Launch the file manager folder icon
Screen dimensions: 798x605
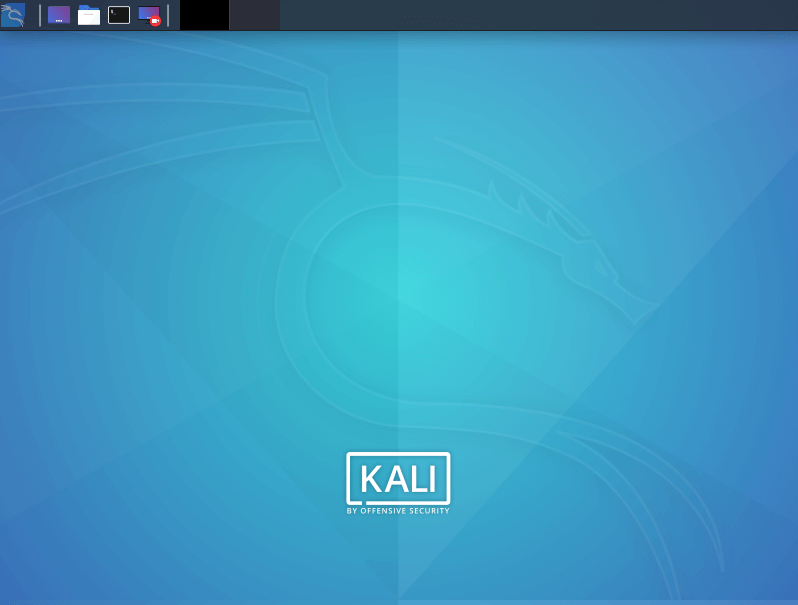[89, 15]
